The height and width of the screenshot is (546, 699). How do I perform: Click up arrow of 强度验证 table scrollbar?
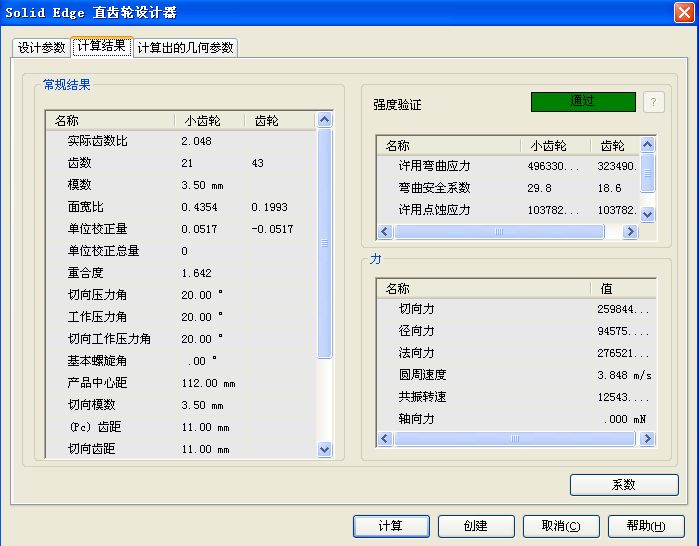(647, 144)
